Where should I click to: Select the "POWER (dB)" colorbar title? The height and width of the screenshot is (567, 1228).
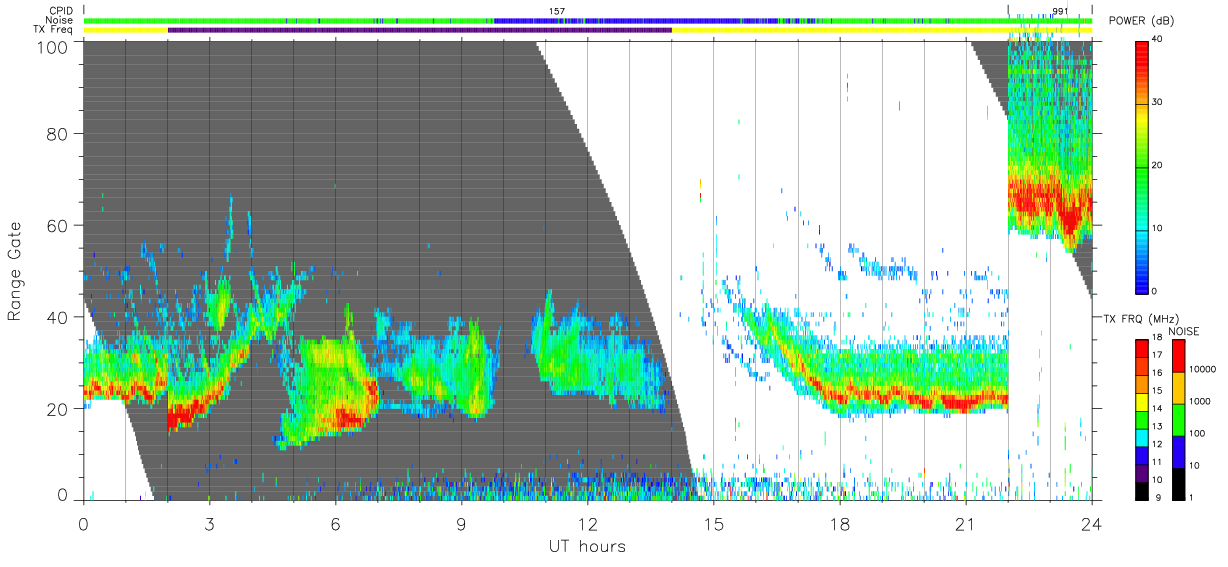[1142, 21]
